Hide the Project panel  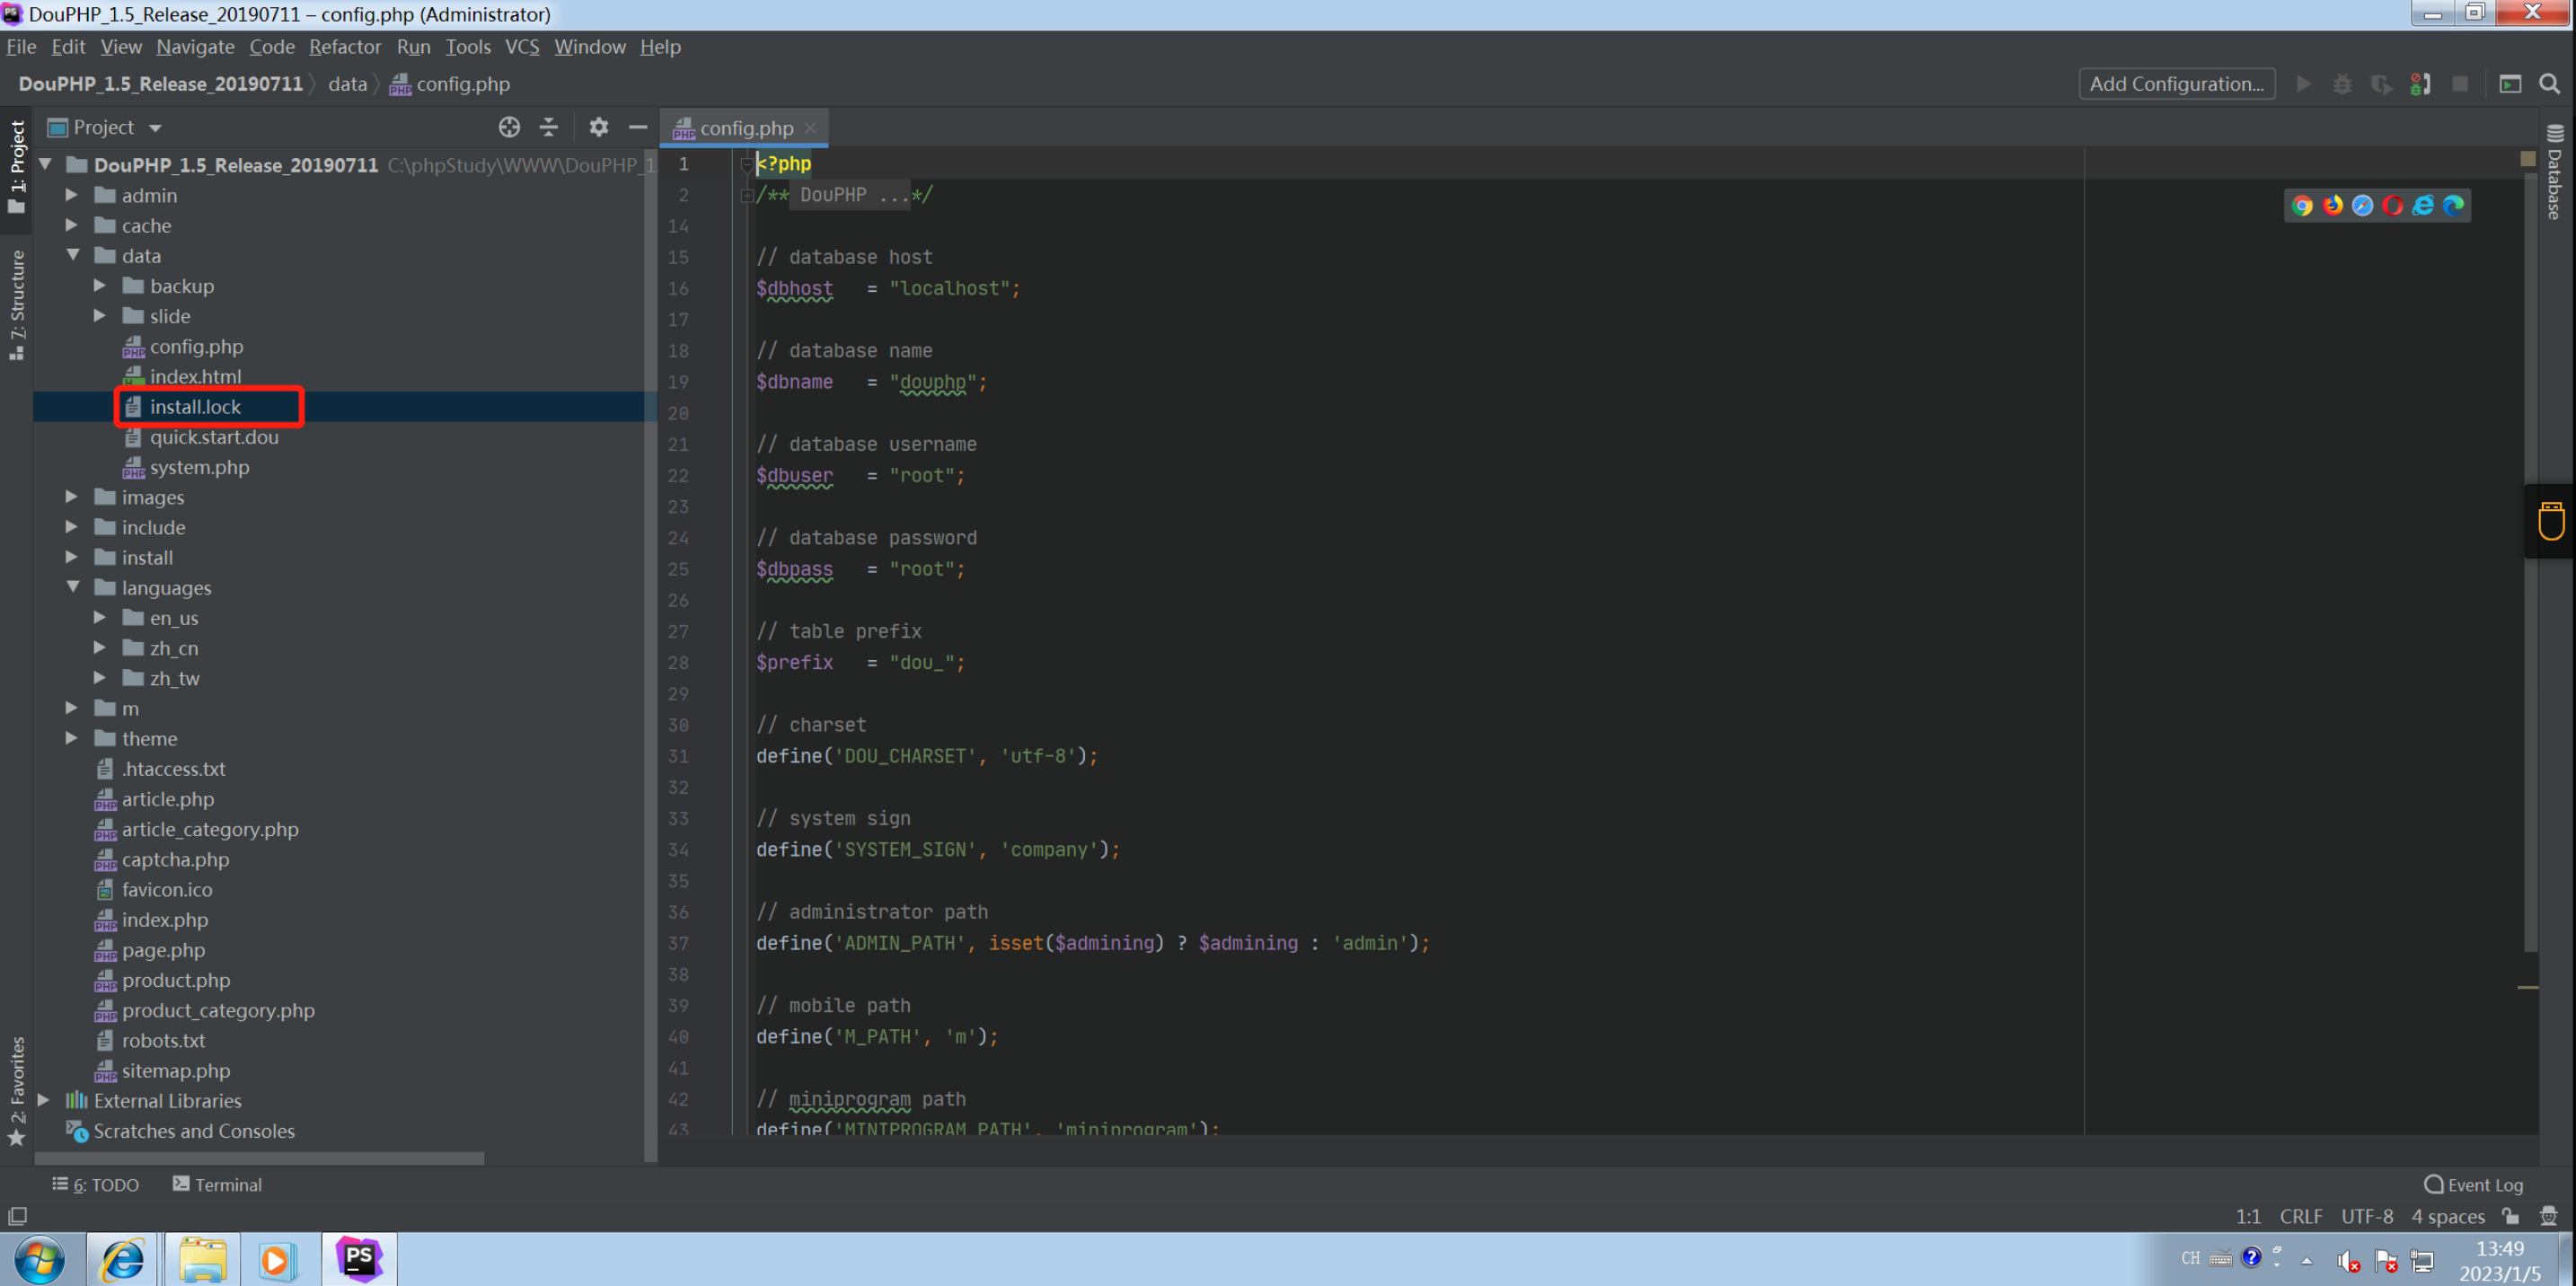tap(637, 127)
